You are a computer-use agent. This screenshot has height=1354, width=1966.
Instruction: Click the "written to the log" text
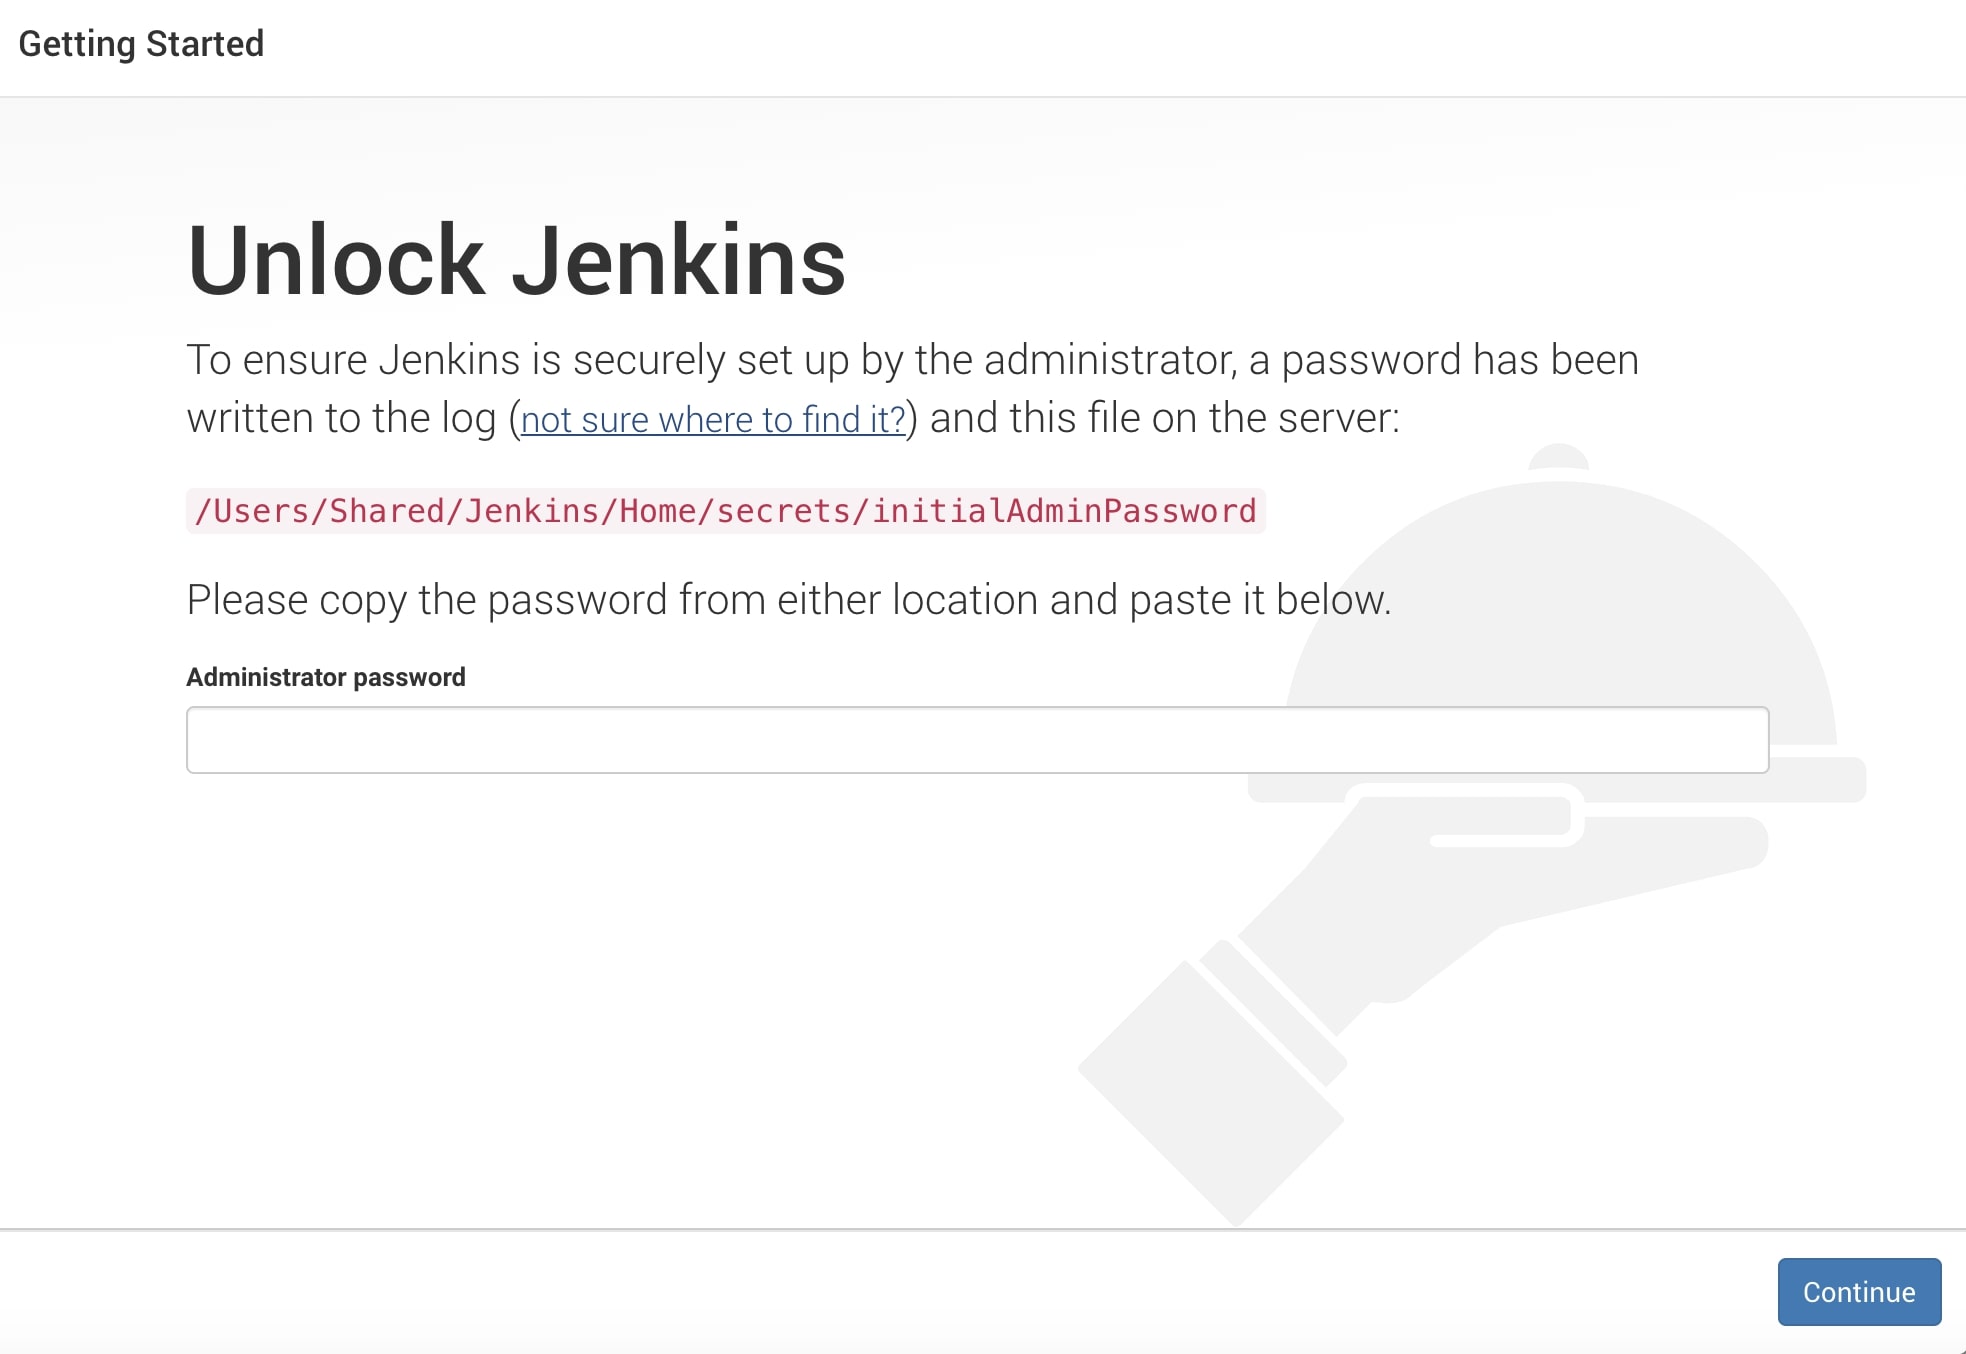coord(341,418)
